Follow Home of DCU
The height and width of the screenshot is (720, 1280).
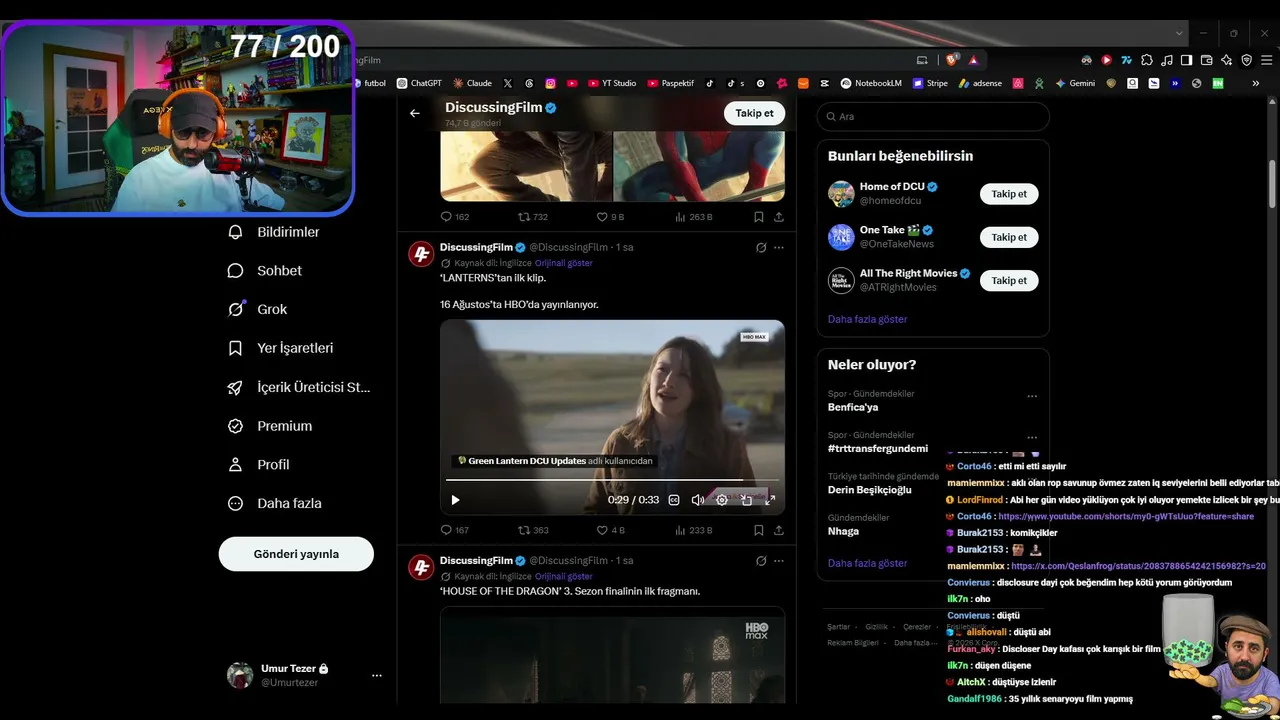(x=1009, y=194)
